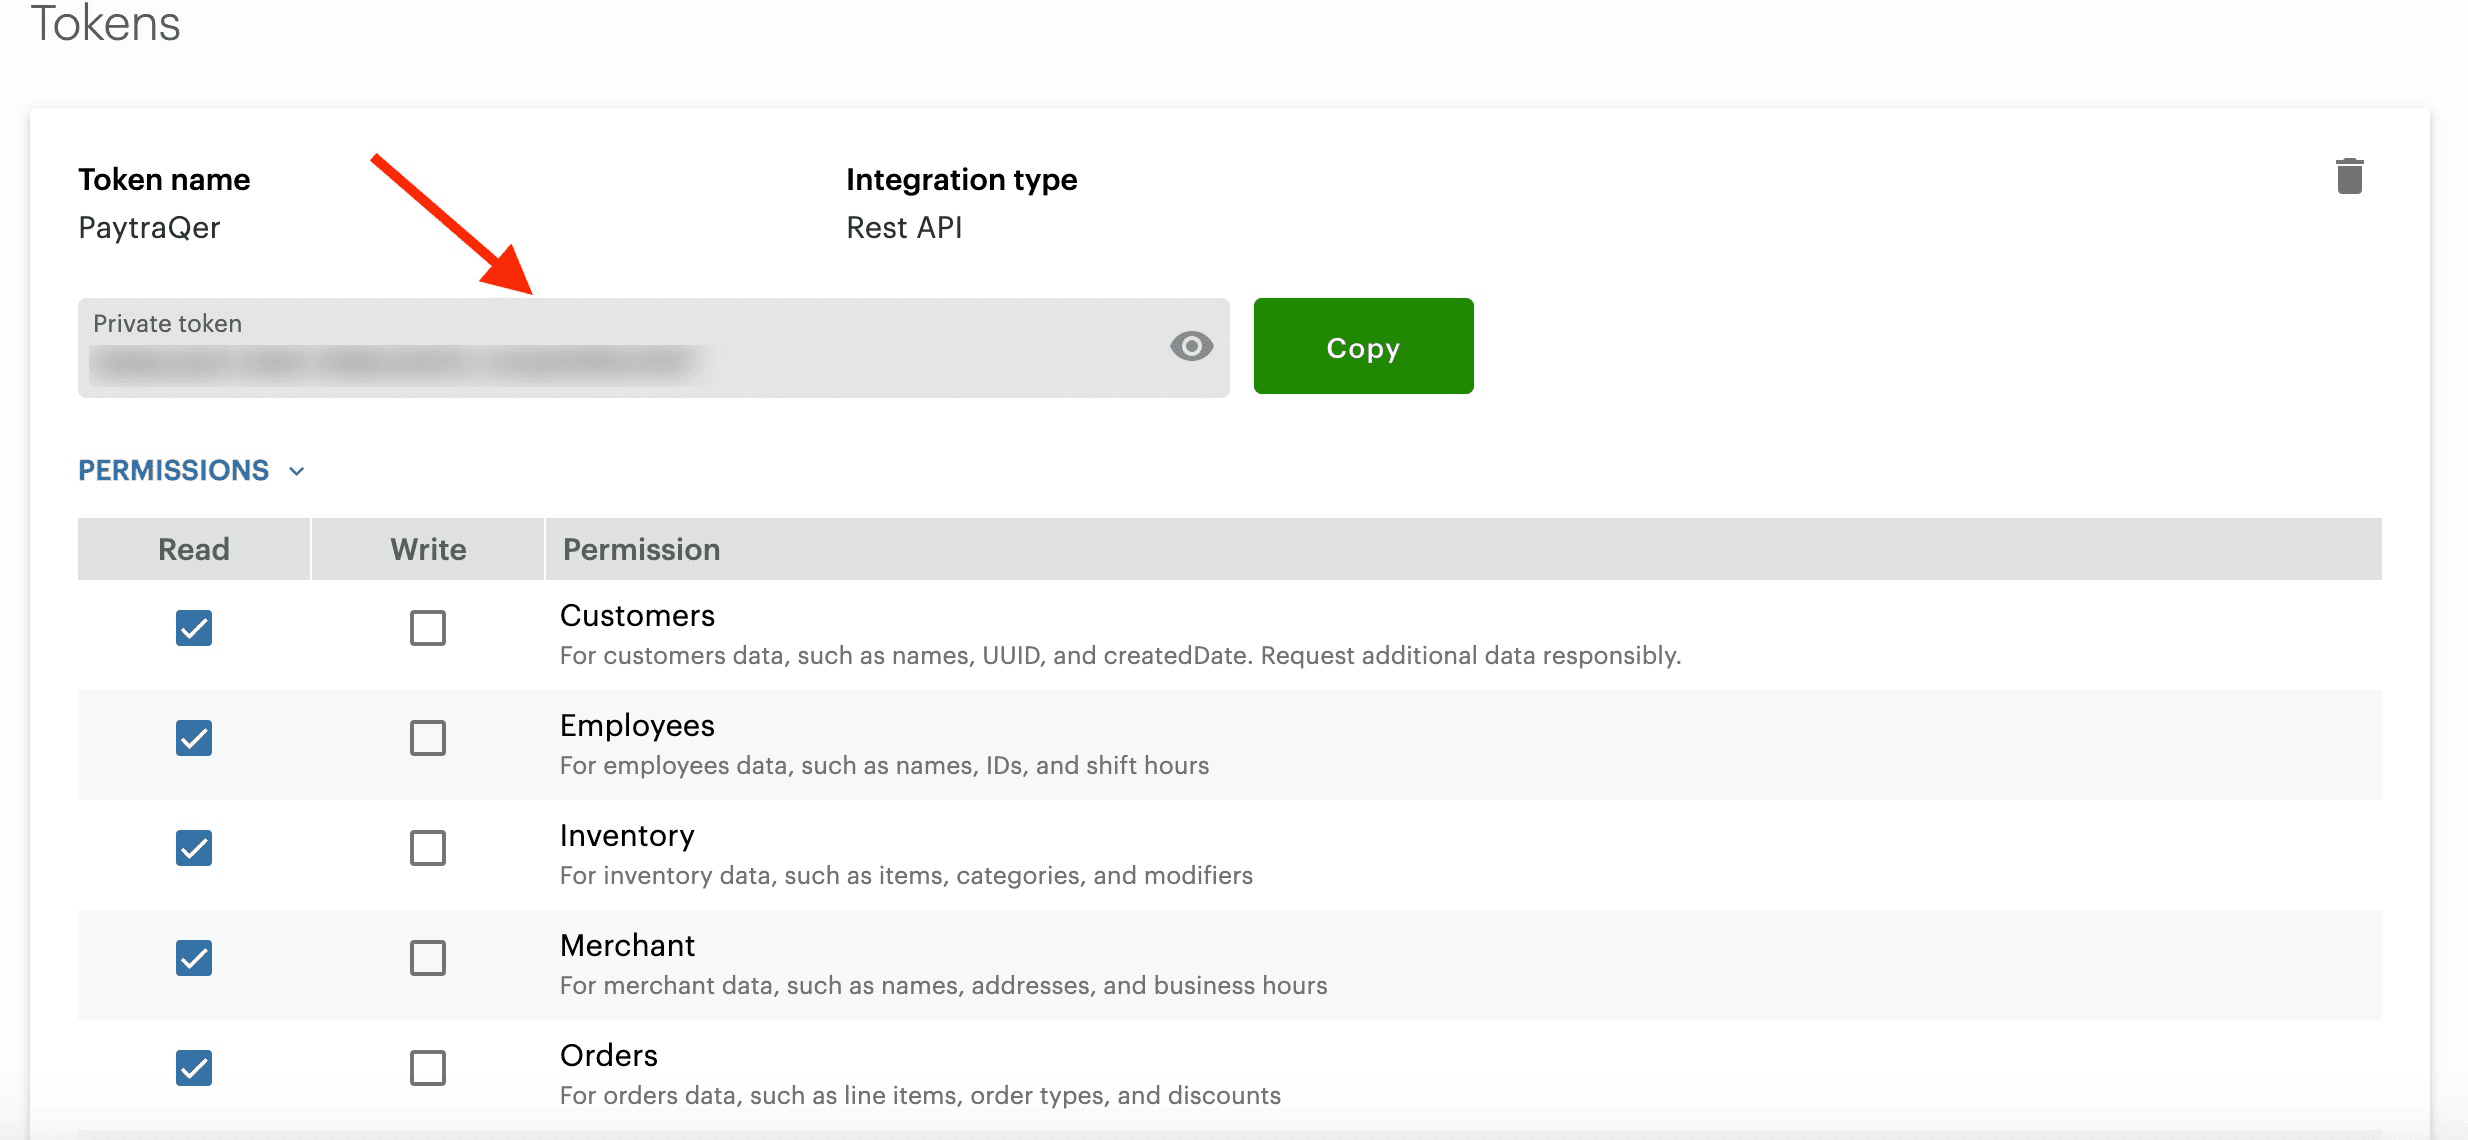This screenshot has height=1140, width=2468.
Task: Reveal the hidden private token
Action: click(1190, 347)
